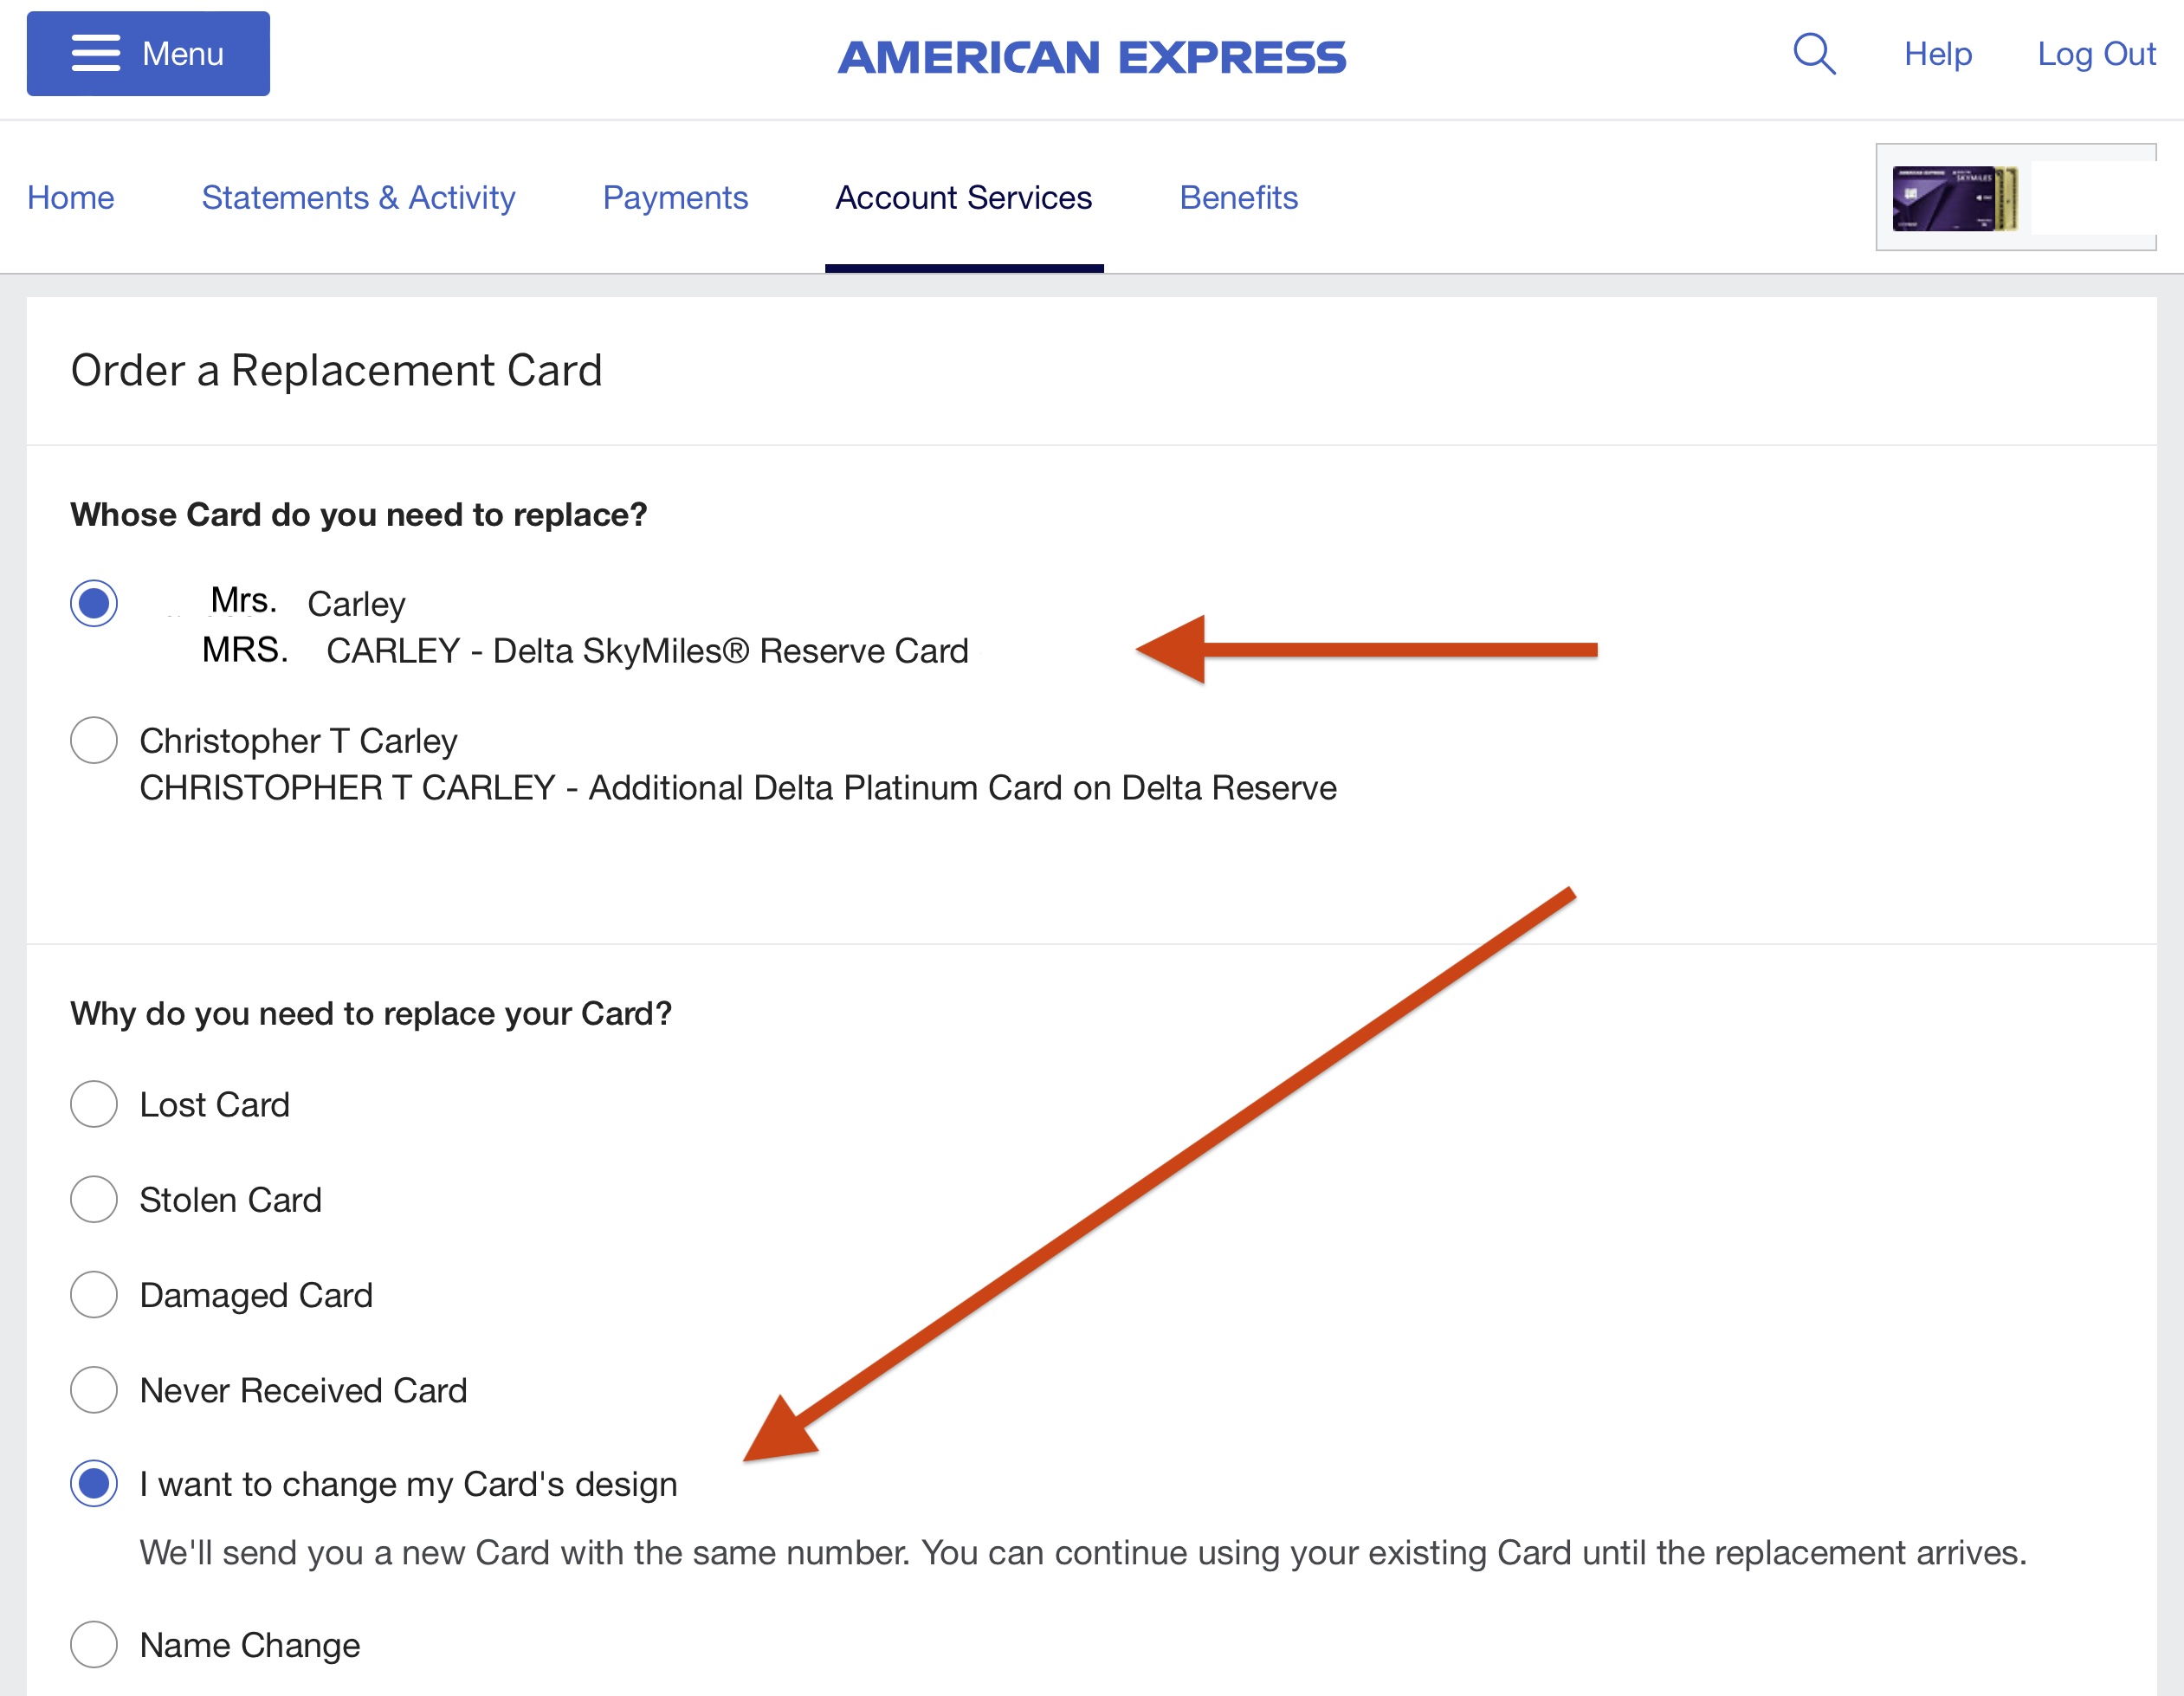Viewport: 2184px width, 1696px height.
Task: Choose the Stolen Card option
Action: tap(94, 1199)
